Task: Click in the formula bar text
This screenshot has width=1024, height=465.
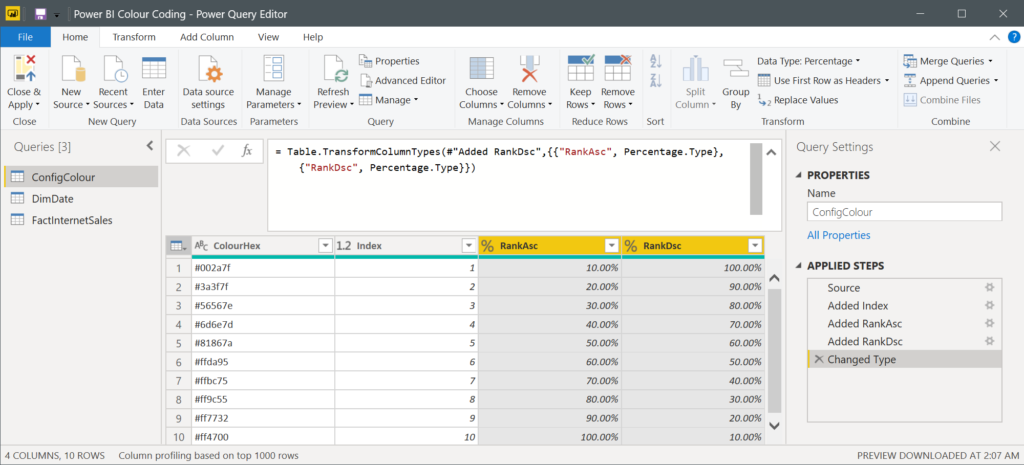Action: pyautogui.click(x=509, y=184)
